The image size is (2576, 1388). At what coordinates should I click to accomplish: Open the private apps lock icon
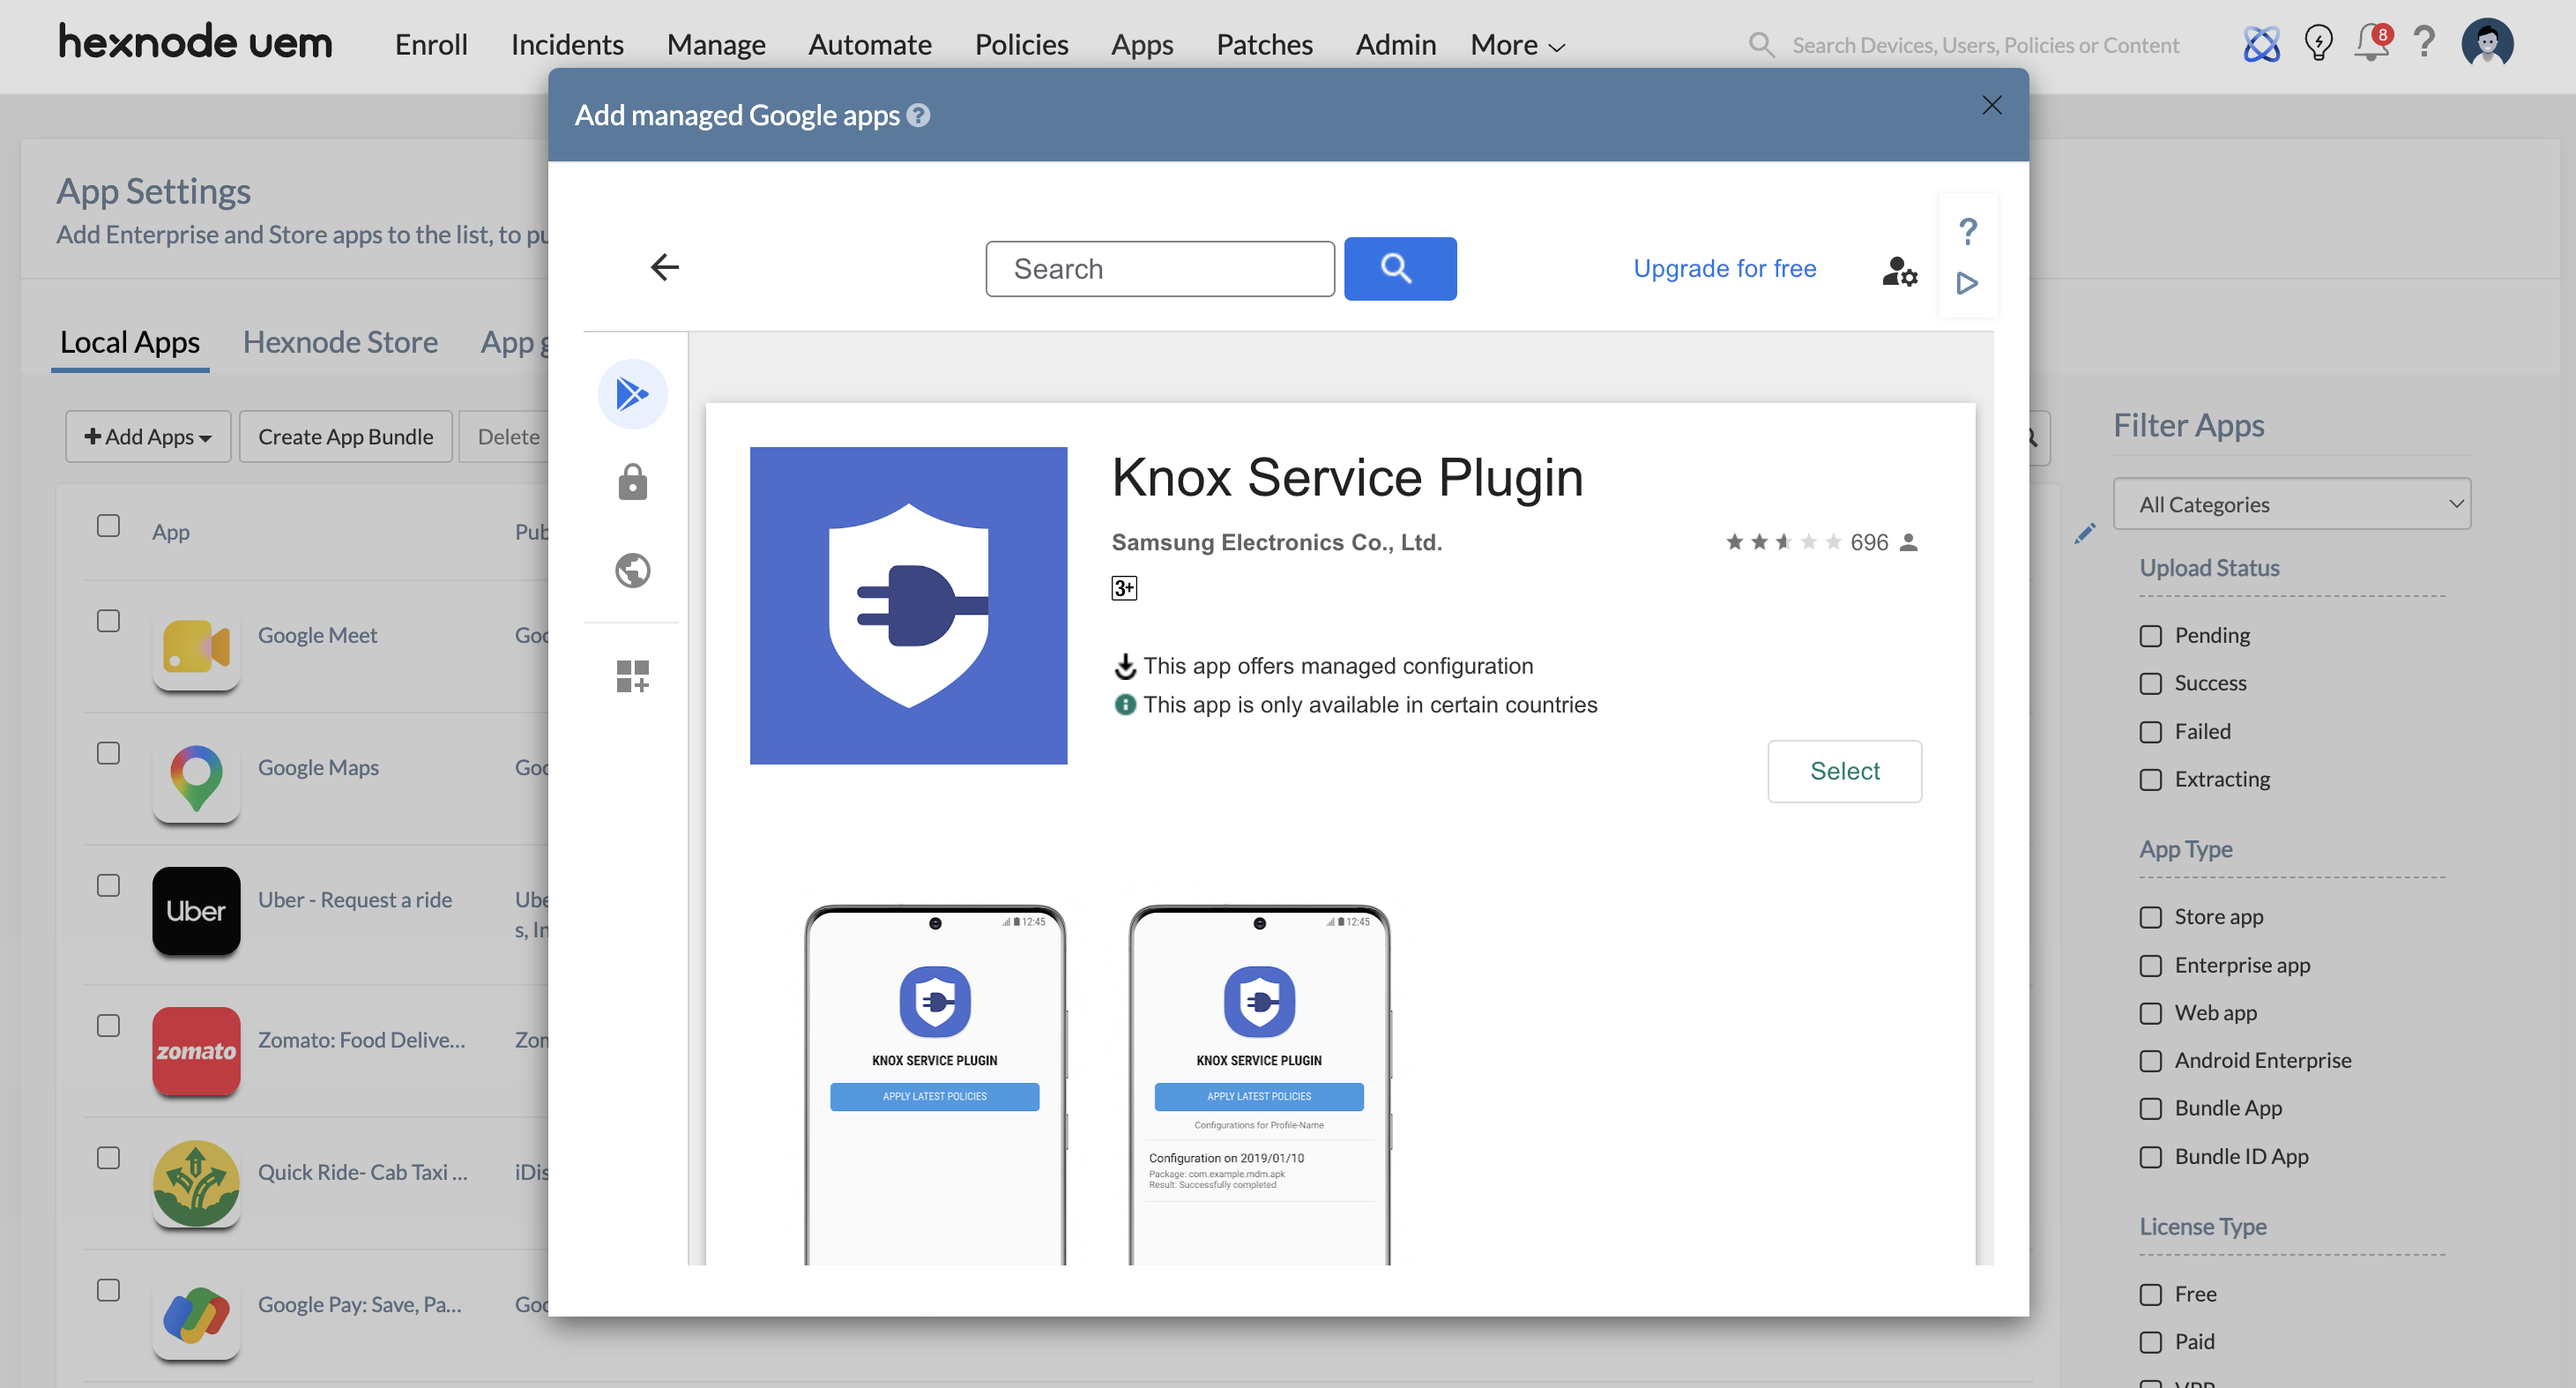pos(632,482)
